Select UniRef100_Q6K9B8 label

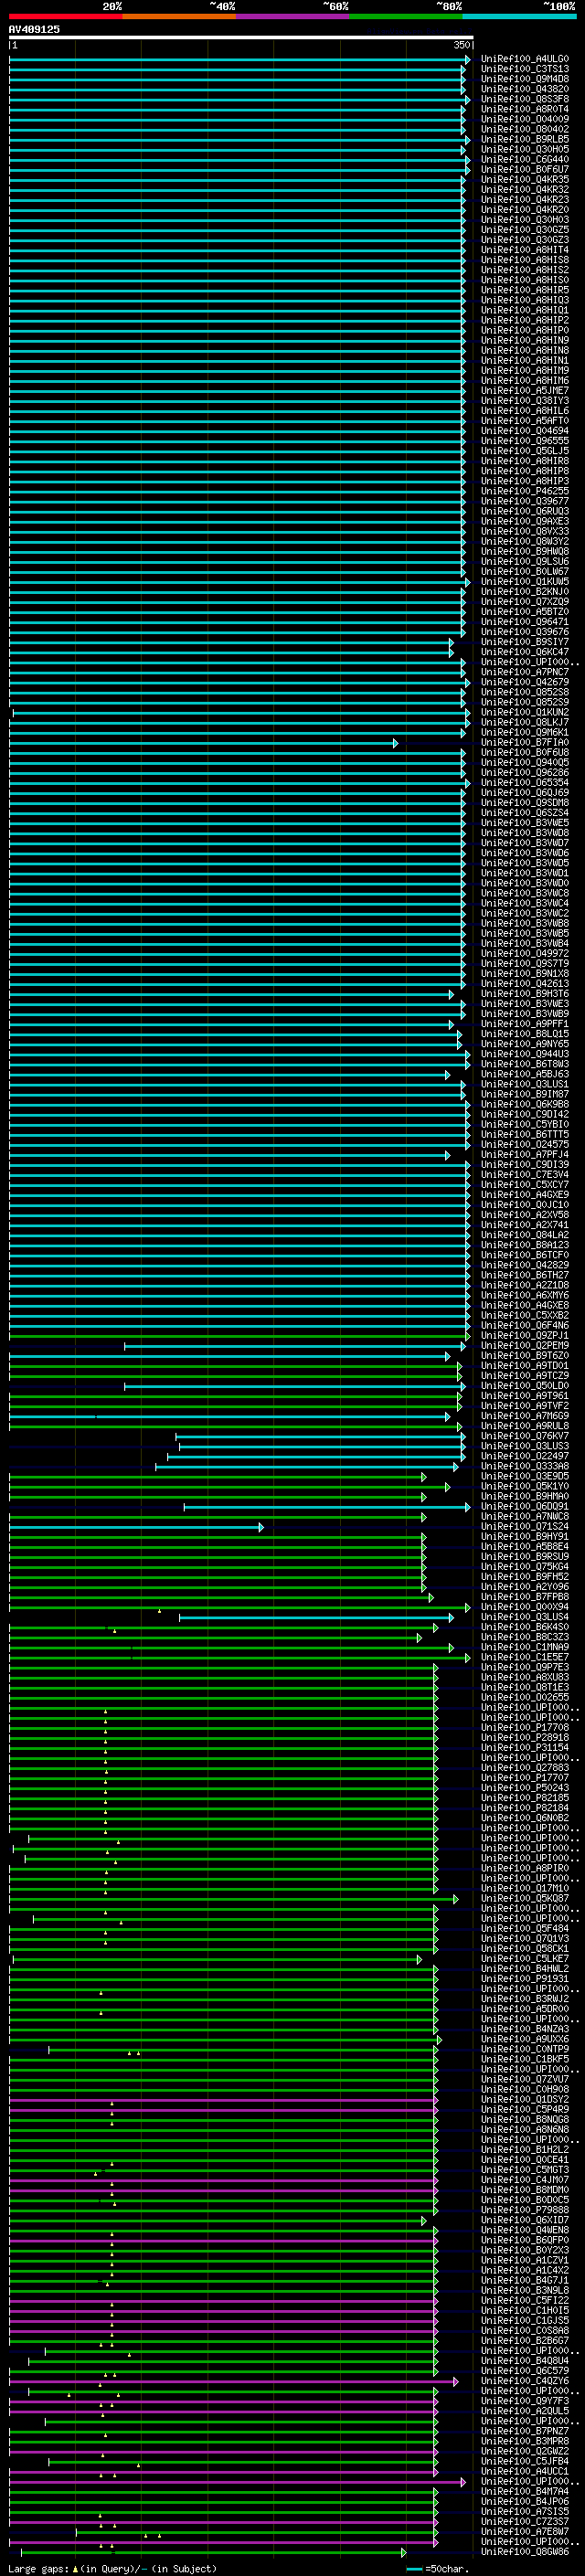(x=525, y=1104)
